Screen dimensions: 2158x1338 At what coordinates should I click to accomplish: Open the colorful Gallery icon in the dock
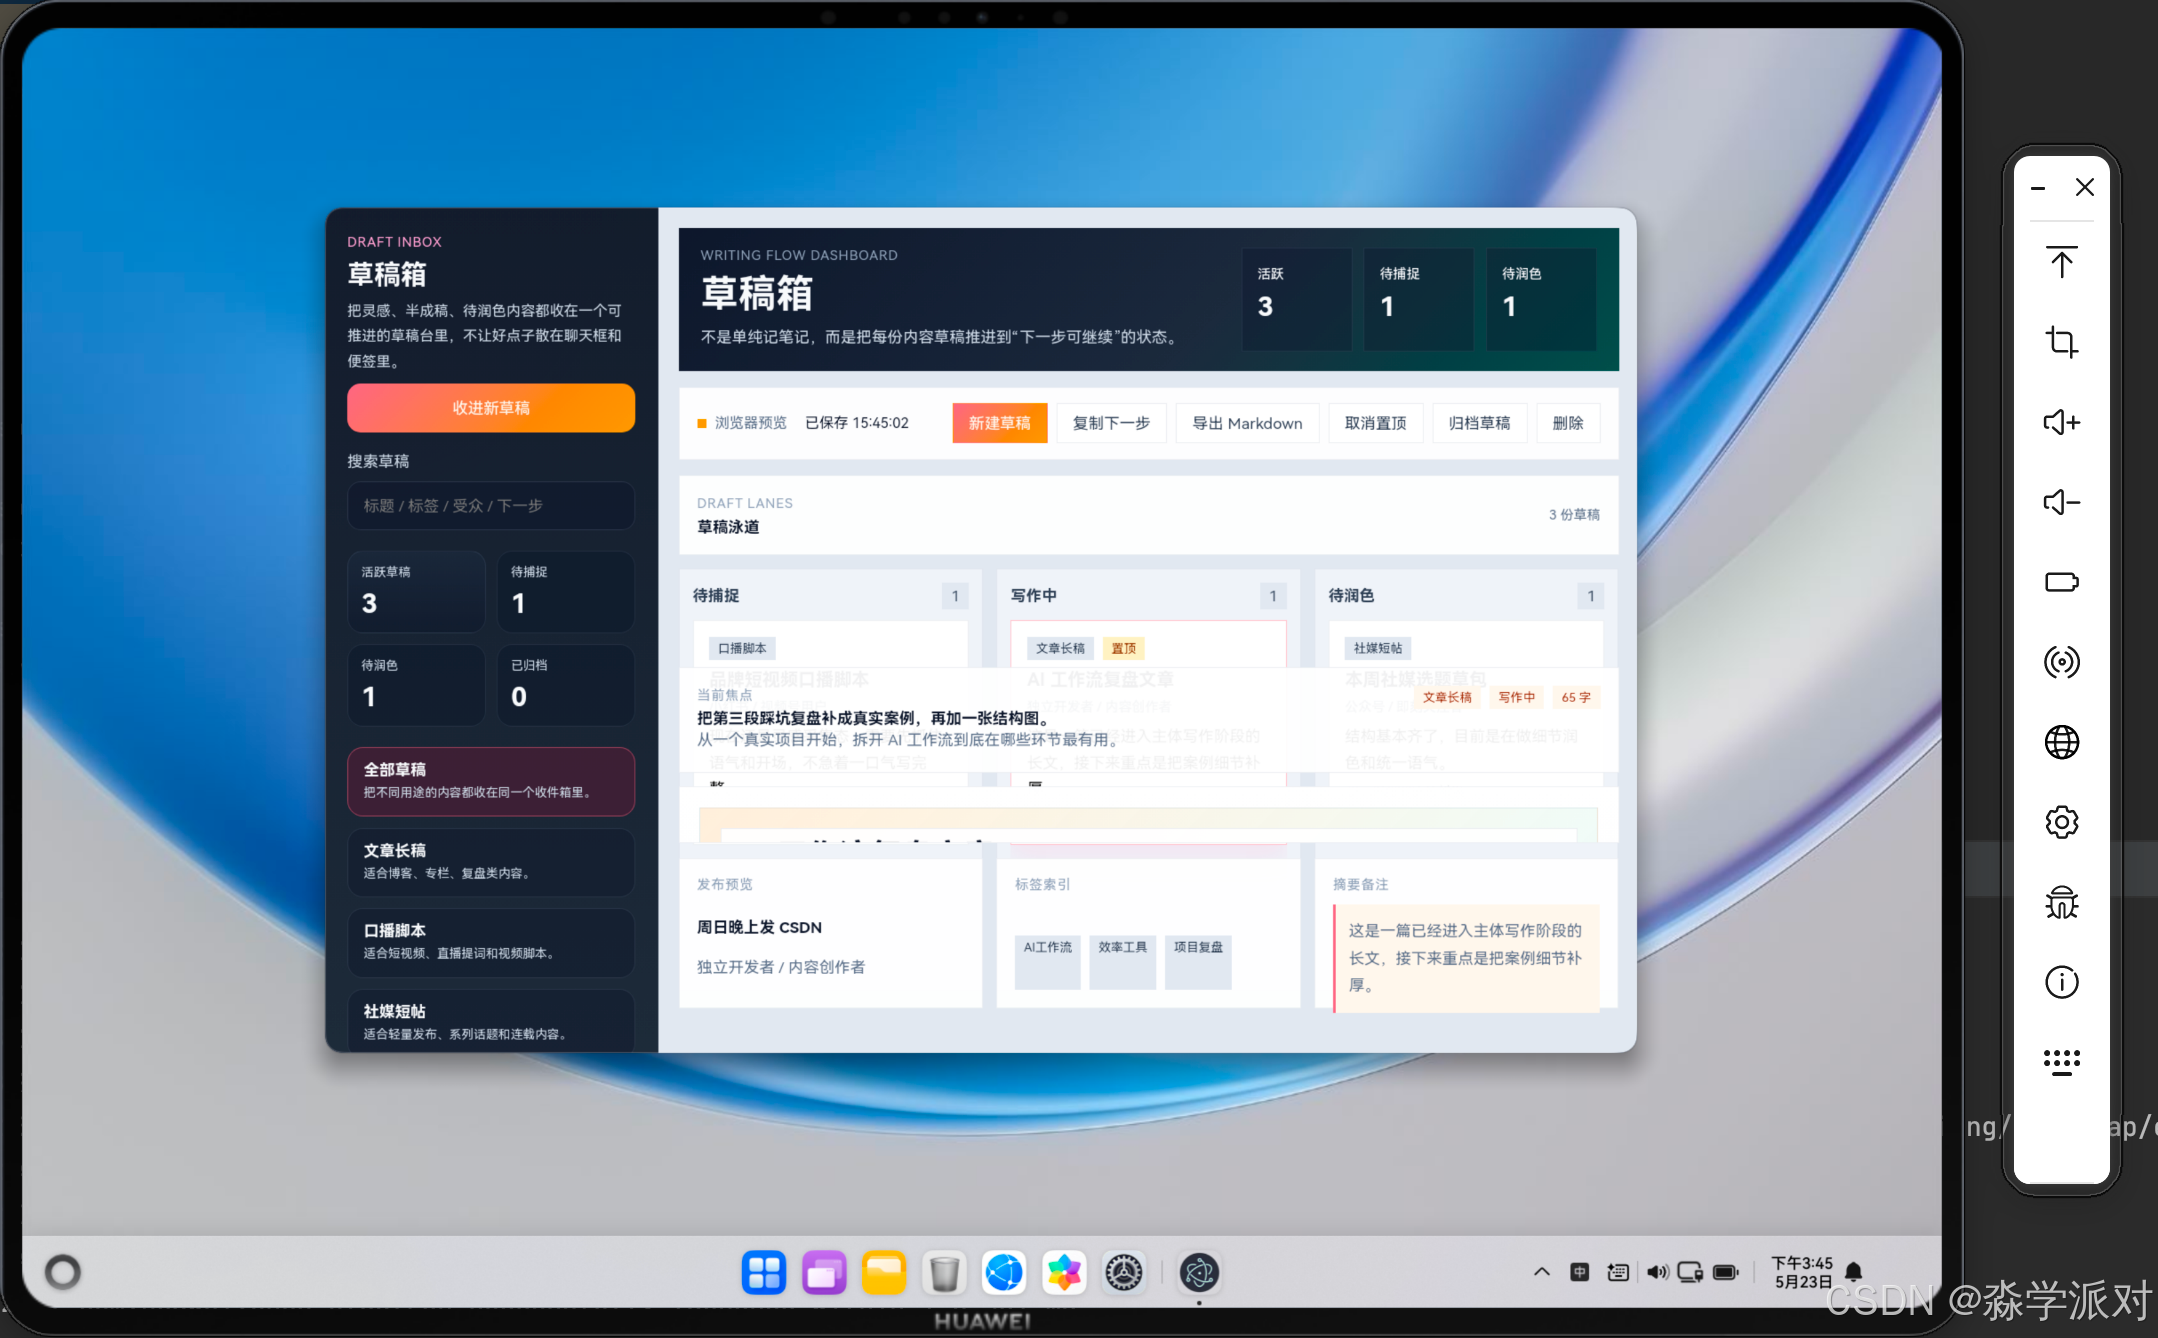point(1064,1273)
